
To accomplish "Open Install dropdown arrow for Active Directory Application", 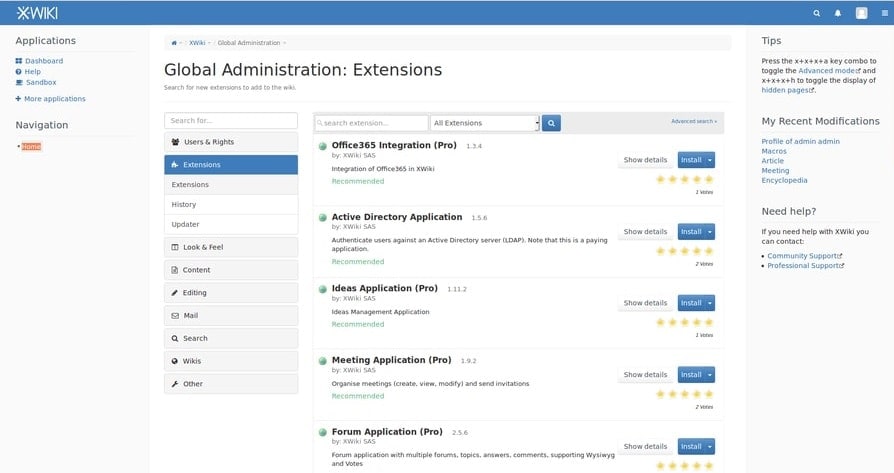I will pyautogui.click(x=710, y=232).
